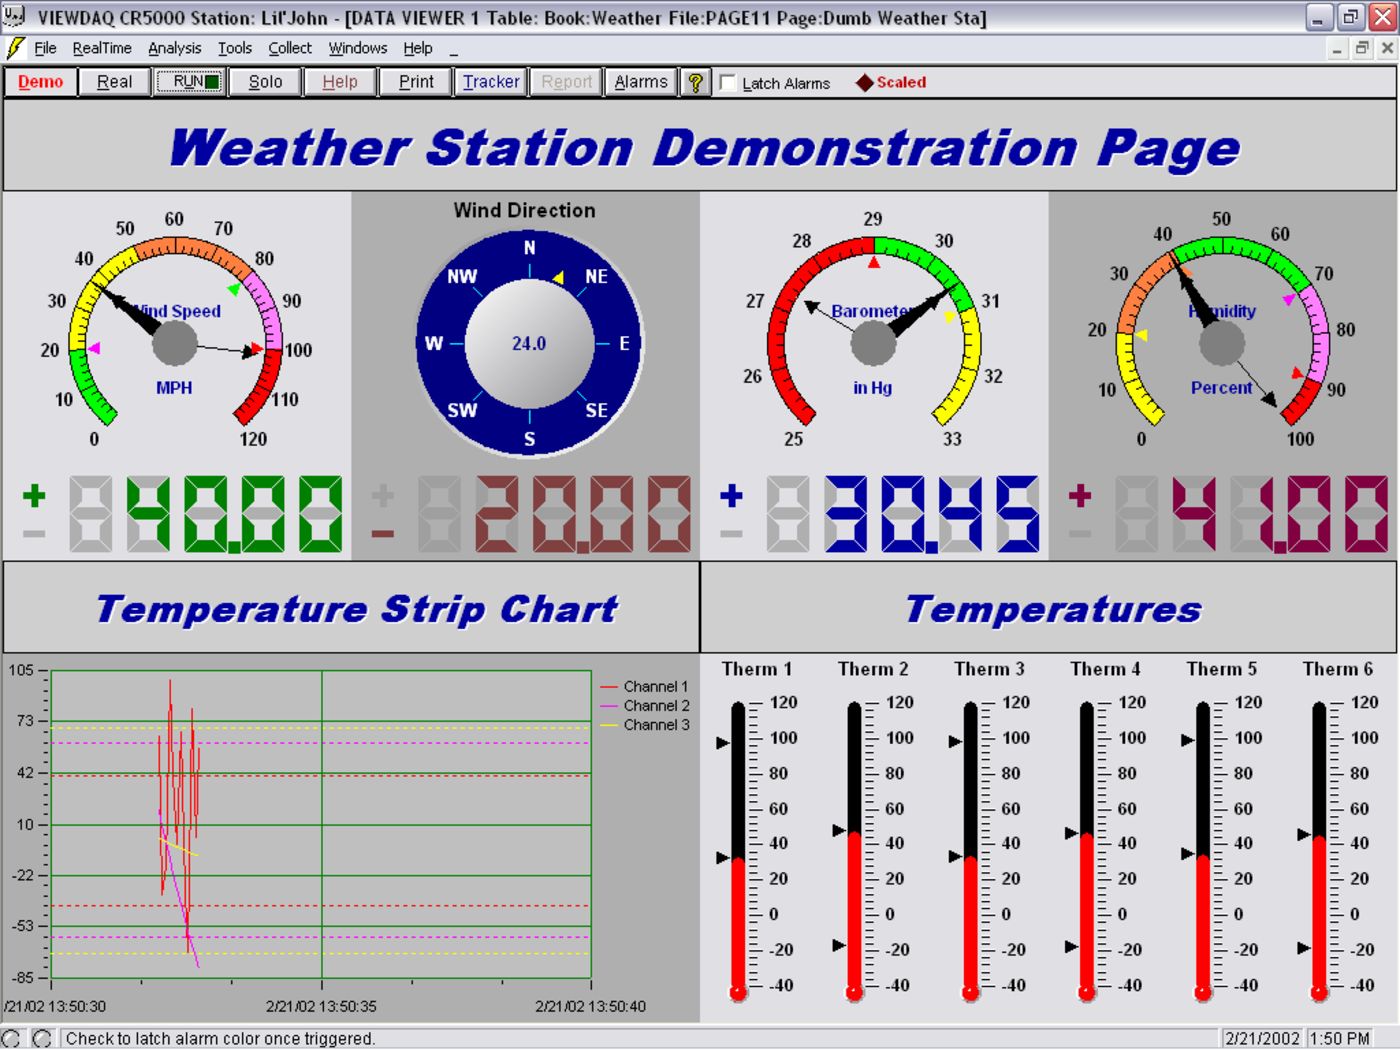Click the green alarm triangle on Wind Speed gauge
Image resolution: width=1400 pixels, height=1050 pixels.
234,289
